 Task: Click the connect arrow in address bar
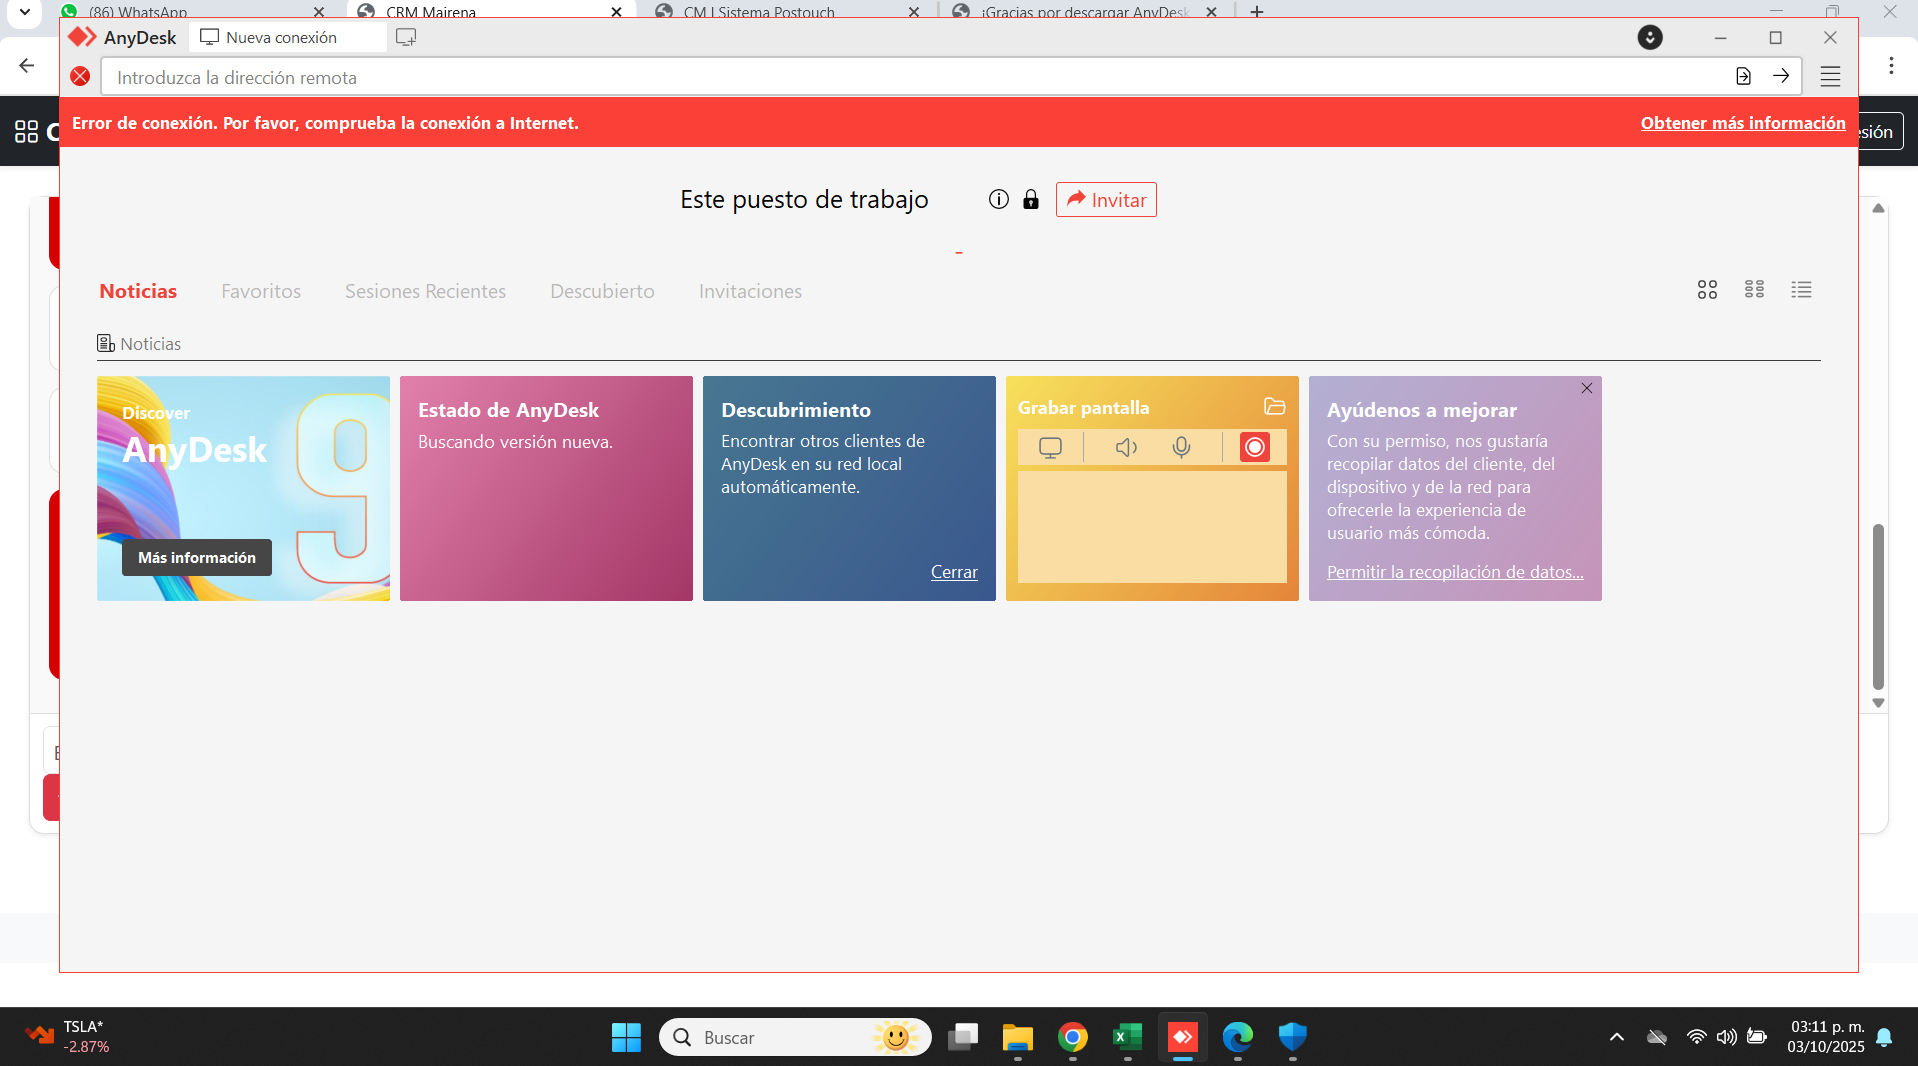point(1781,76)
